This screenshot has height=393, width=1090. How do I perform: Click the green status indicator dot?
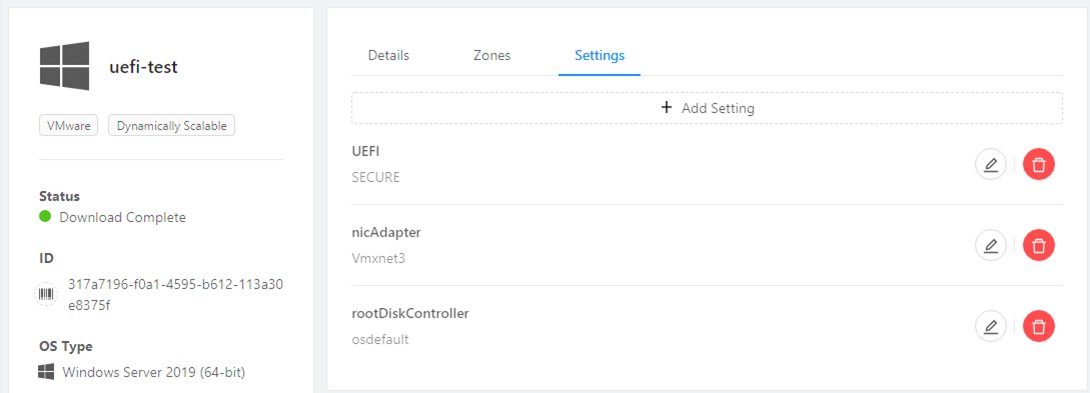click(46, 217)
